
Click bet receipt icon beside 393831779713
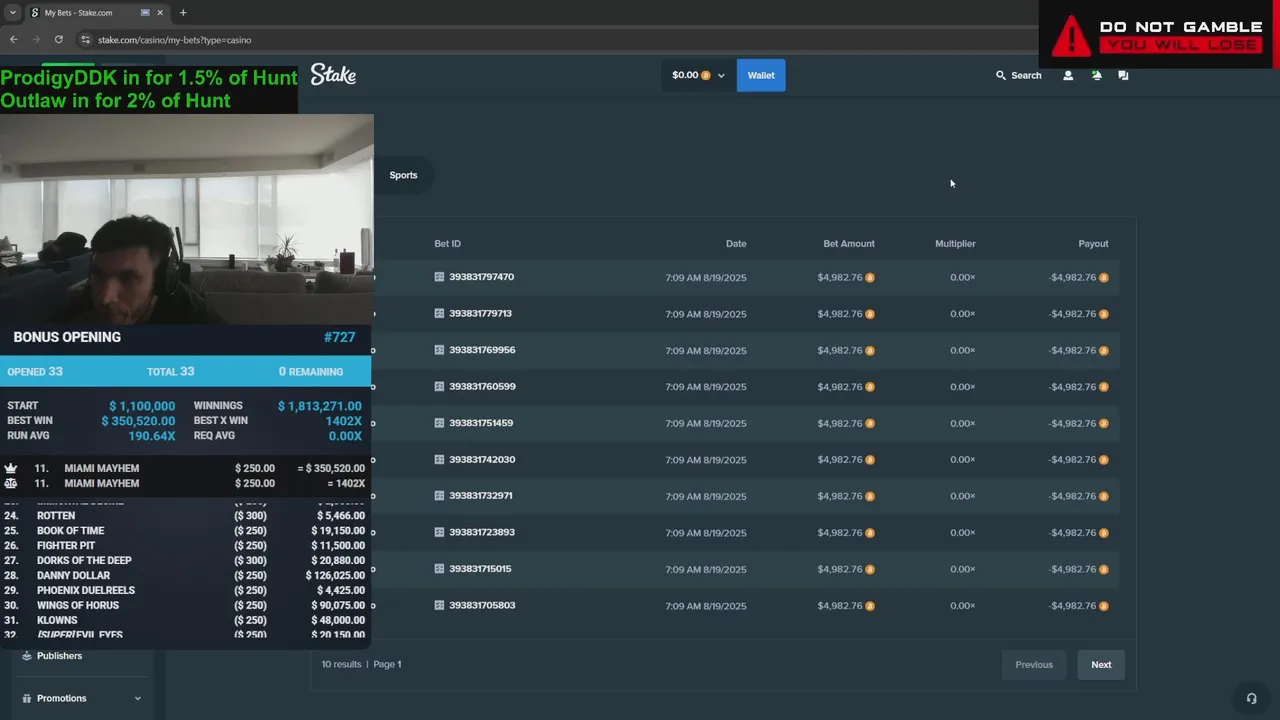(439, 313)
